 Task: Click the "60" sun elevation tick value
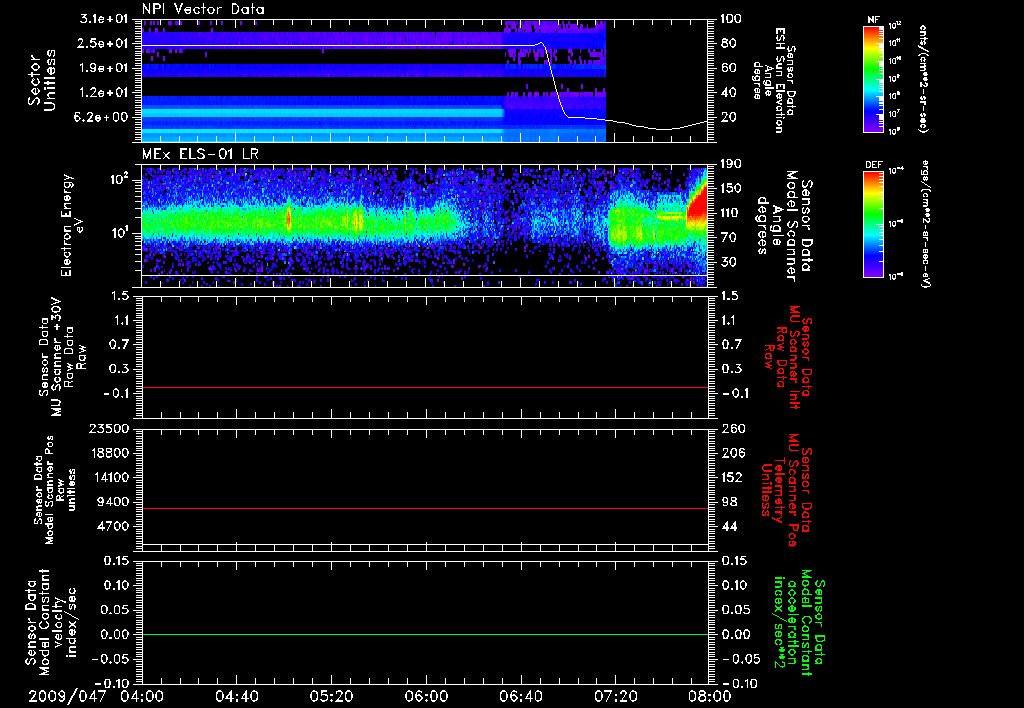click(x=728, y=68)
